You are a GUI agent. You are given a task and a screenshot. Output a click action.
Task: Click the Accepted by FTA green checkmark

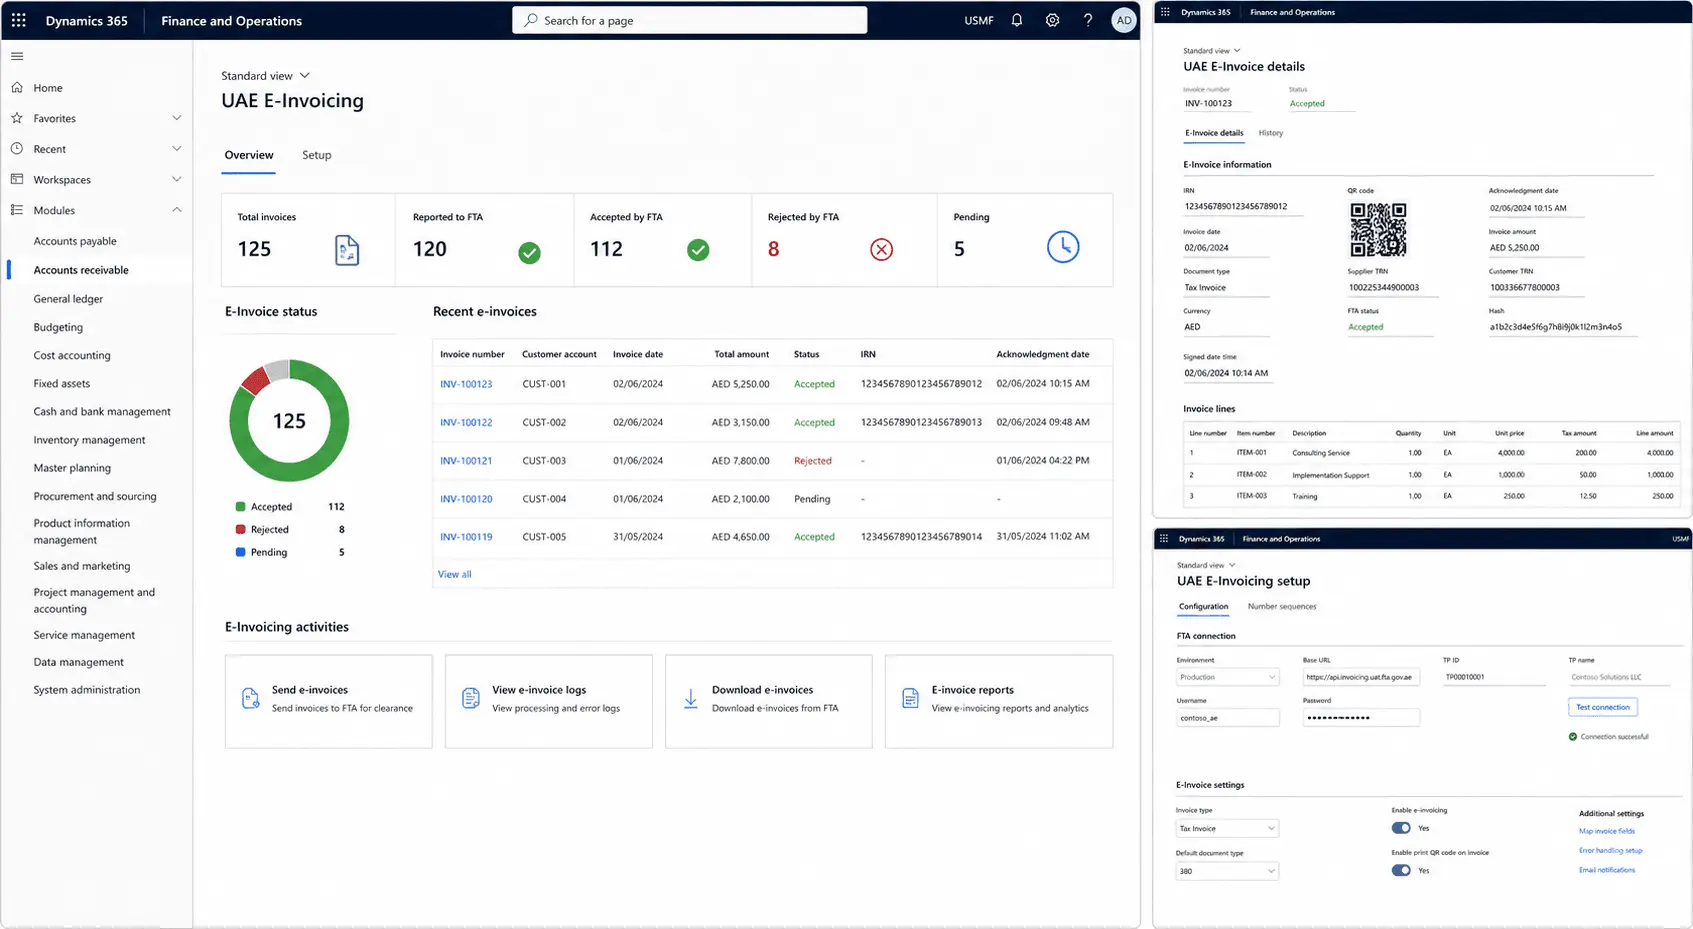click(698, 250)
